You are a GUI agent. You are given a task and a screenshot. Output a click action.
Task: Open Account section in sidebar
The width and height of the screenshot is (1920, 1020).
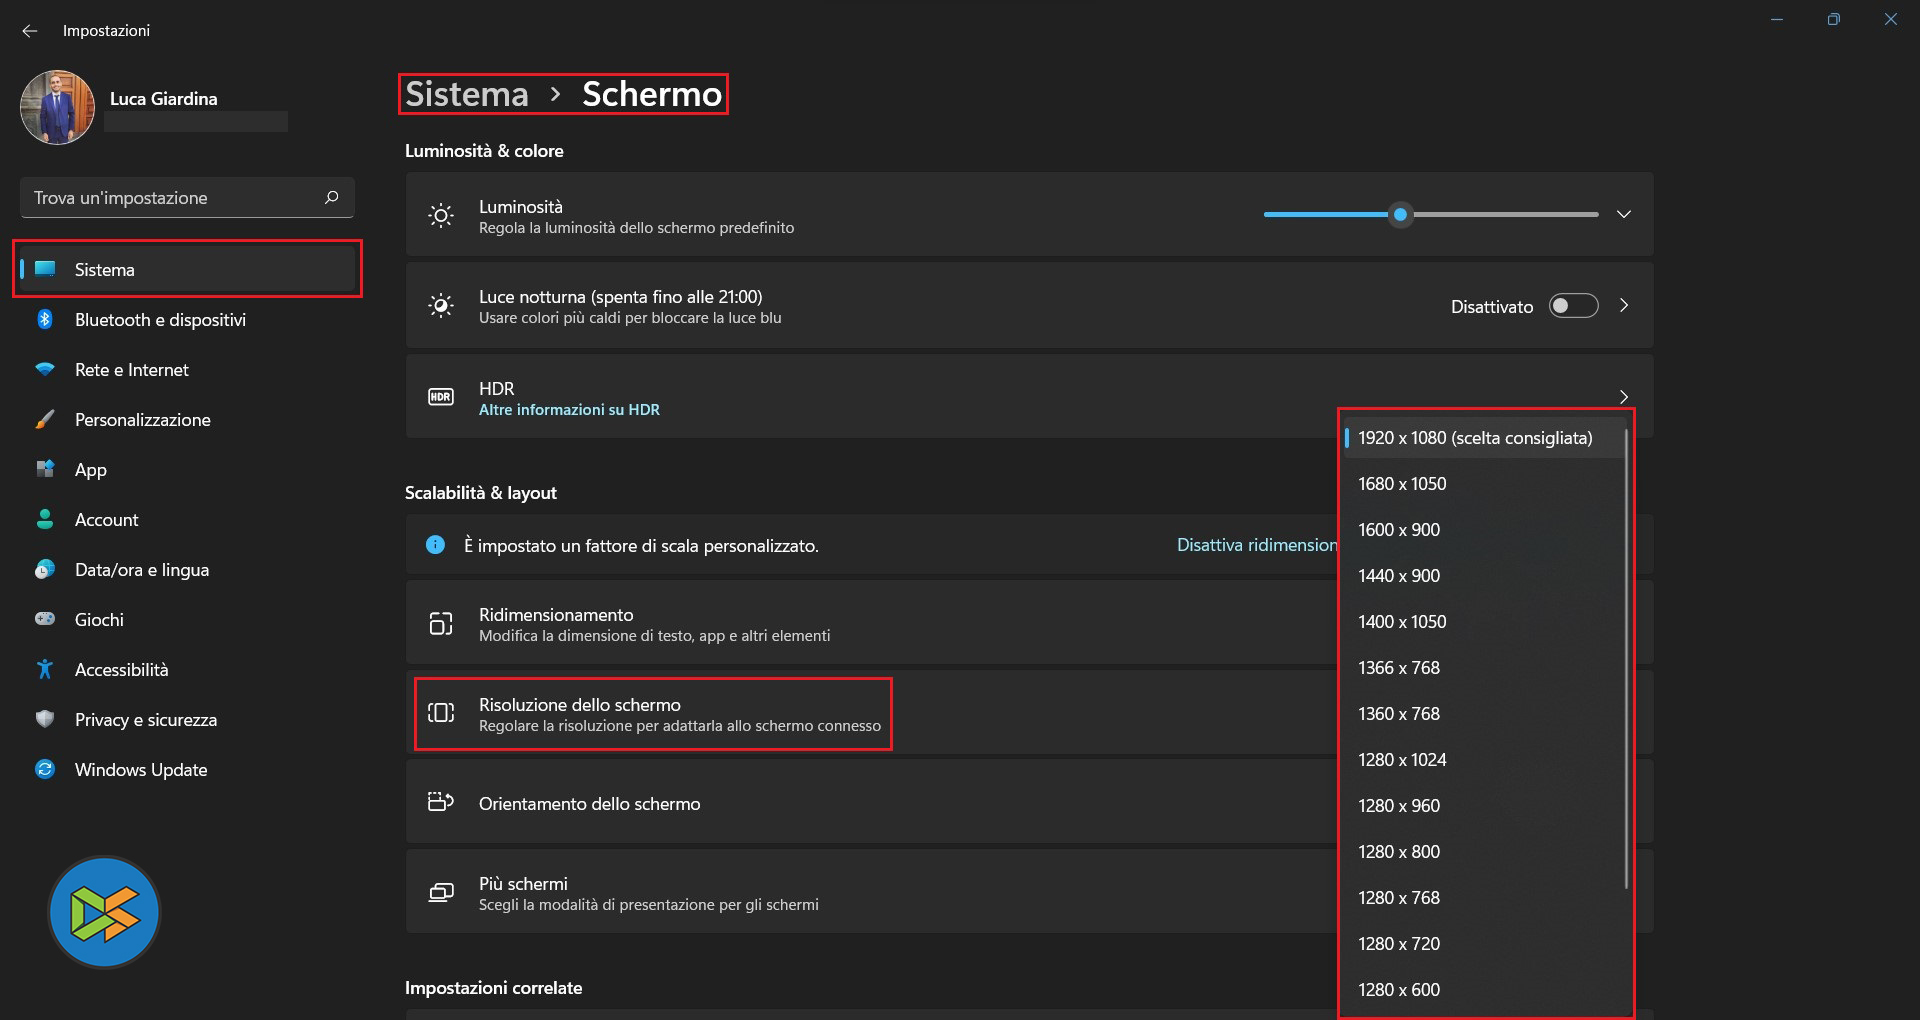pyautogui.click(x=106, y=520)
